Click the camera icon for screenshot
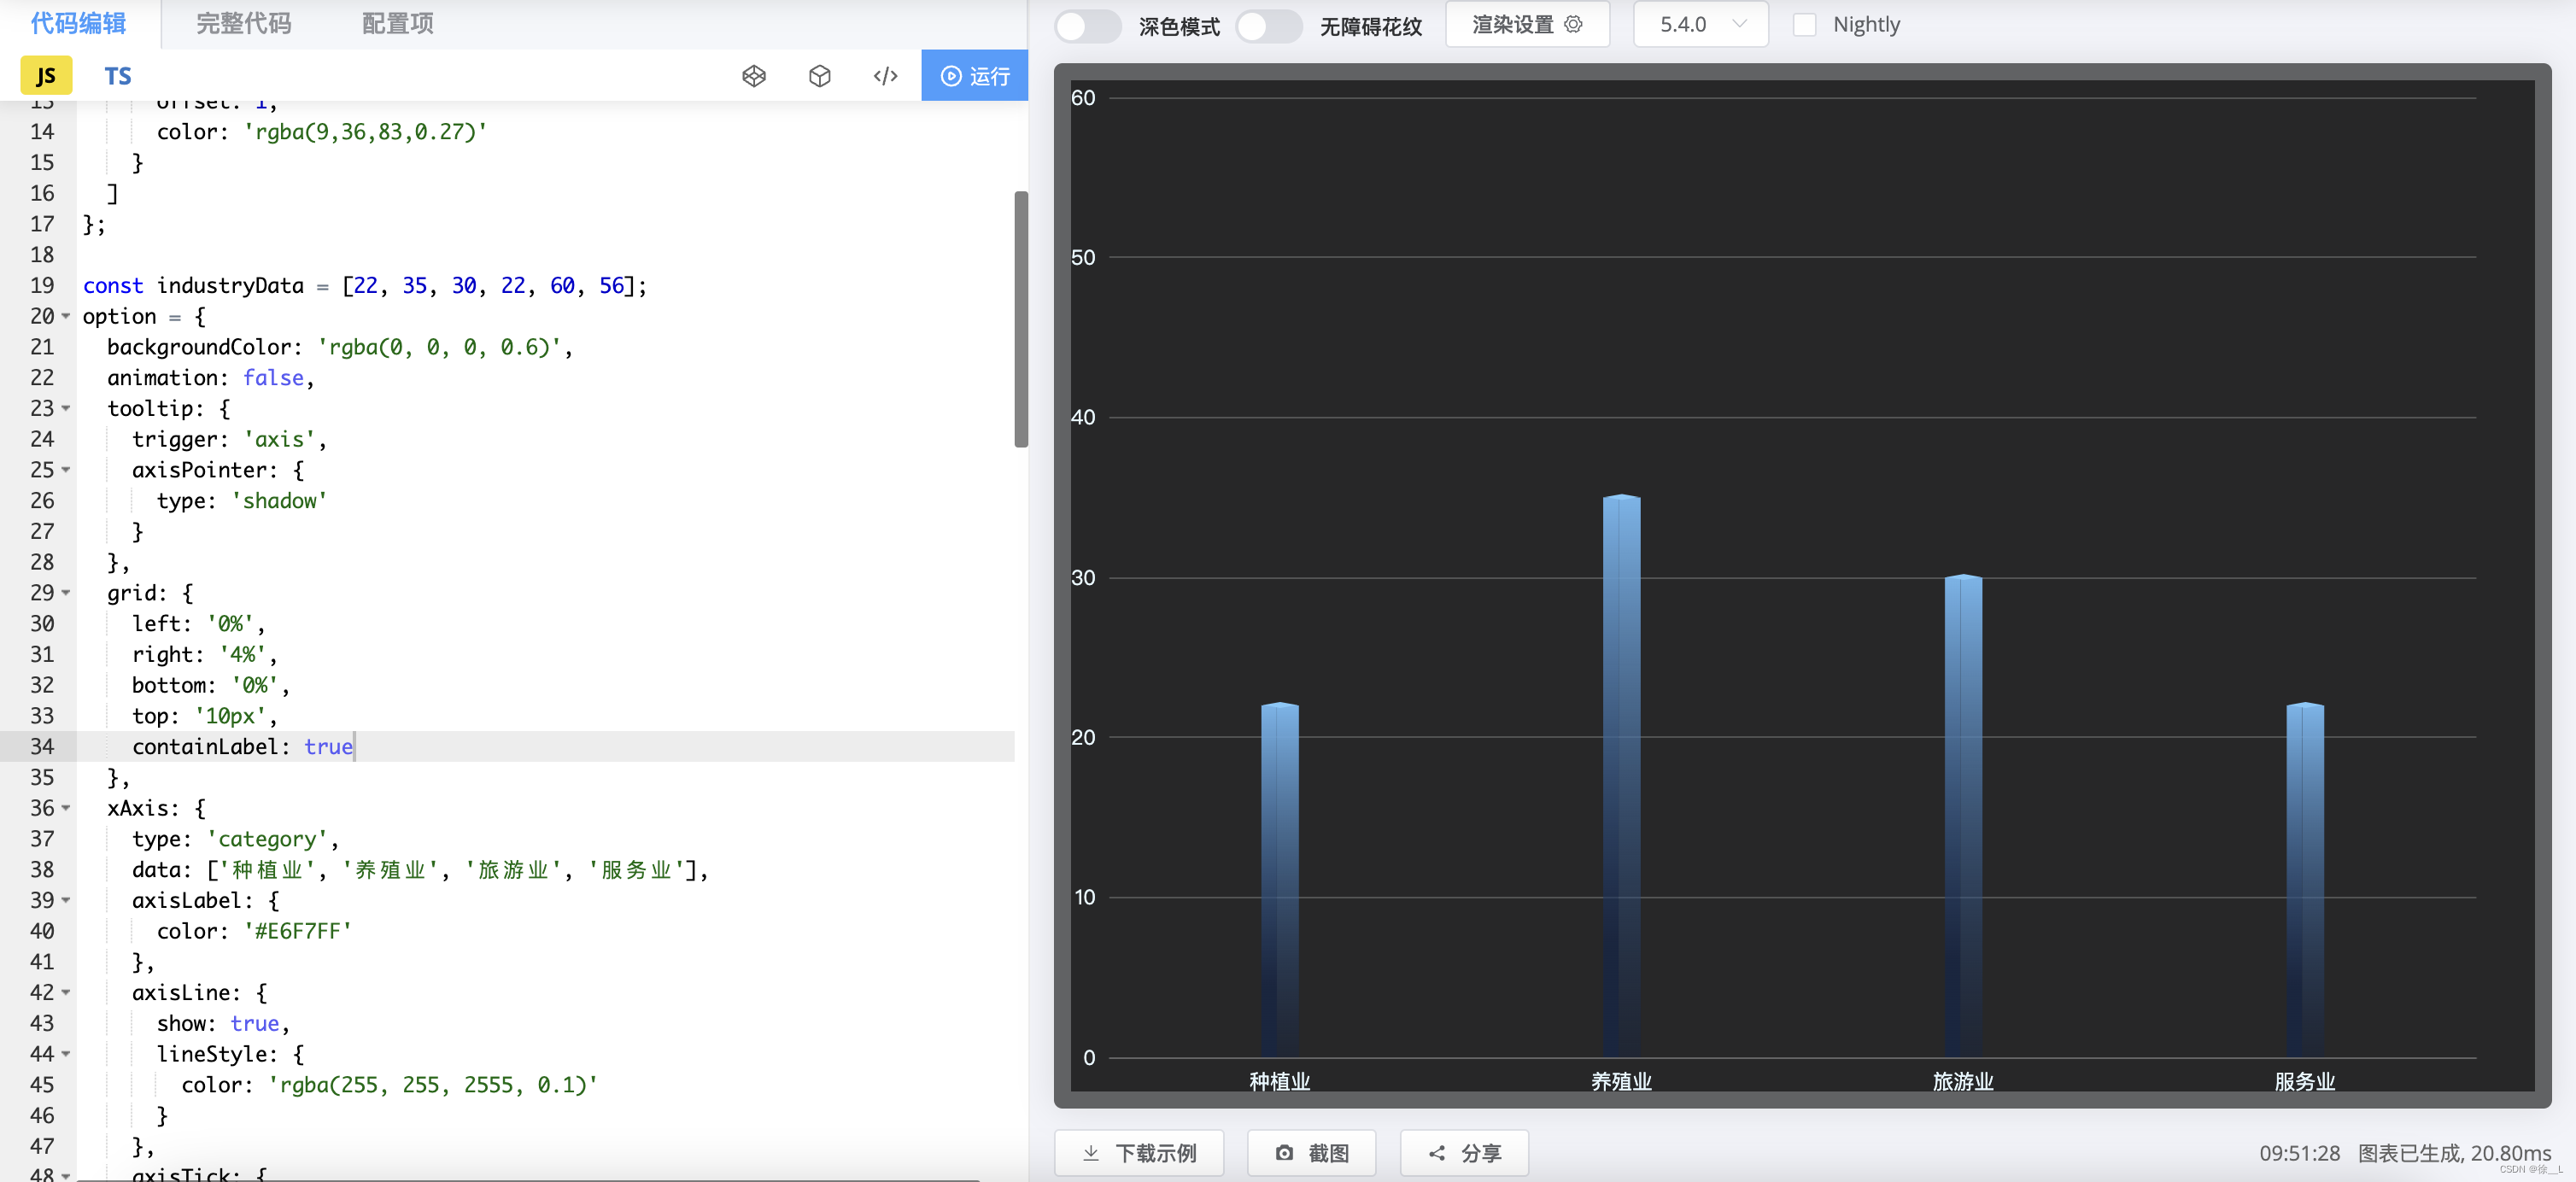This screenshot has width=2576, height=1182. pos(1284,1153)
